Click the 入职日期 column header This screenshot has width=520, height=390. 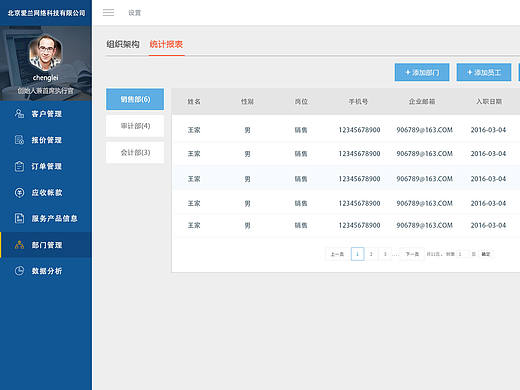click(489, 101)
